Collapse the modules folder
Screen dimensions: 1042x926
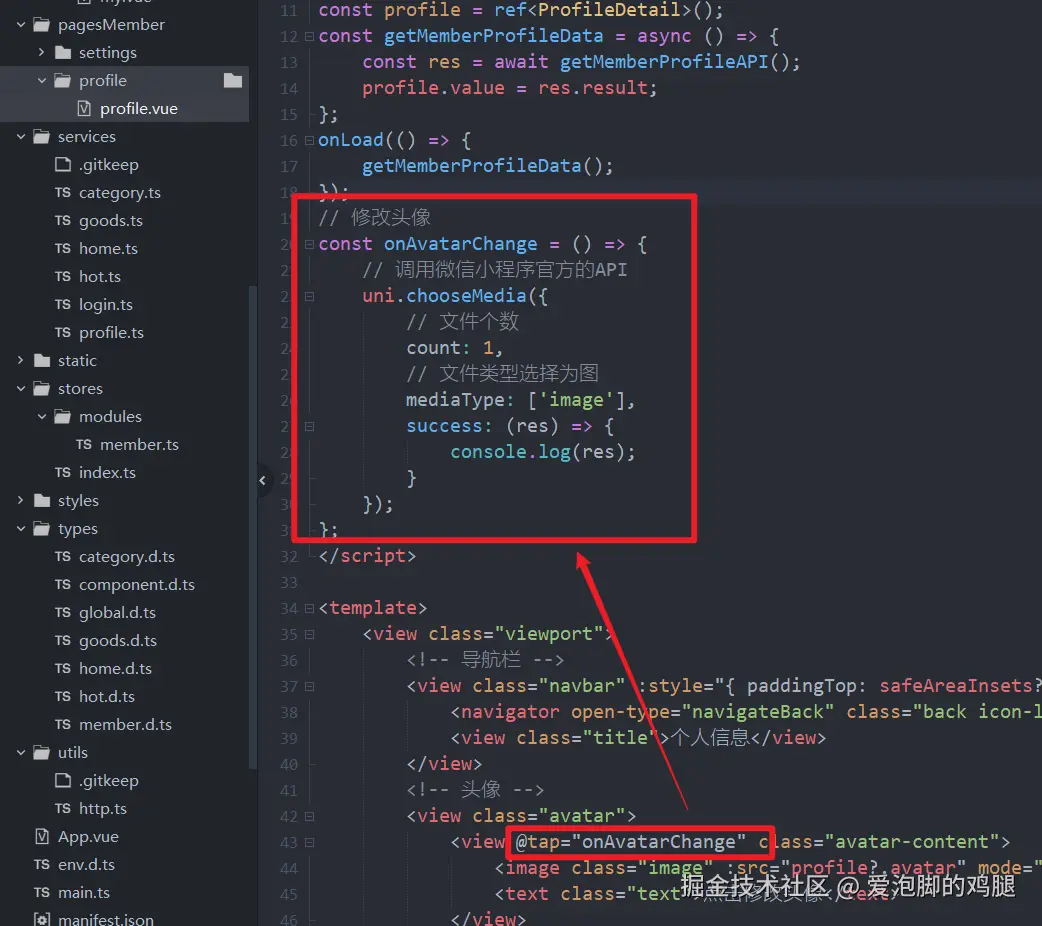[x=42, y=416]
